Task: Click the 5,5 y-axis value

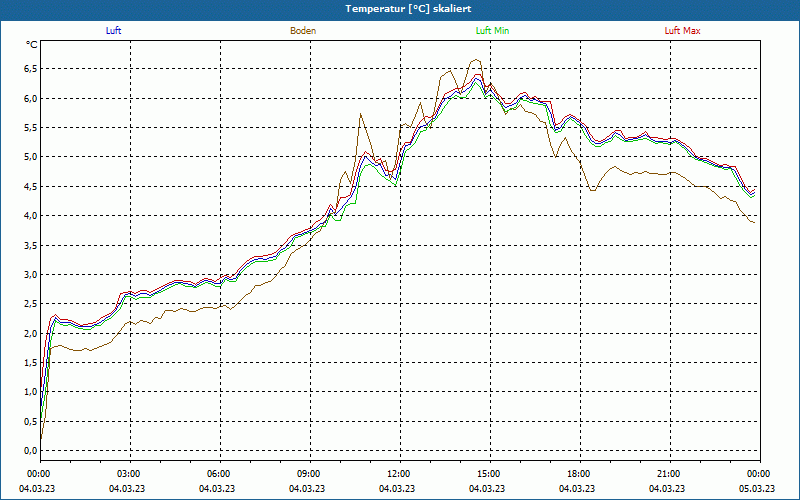Action: pos(30,128)
